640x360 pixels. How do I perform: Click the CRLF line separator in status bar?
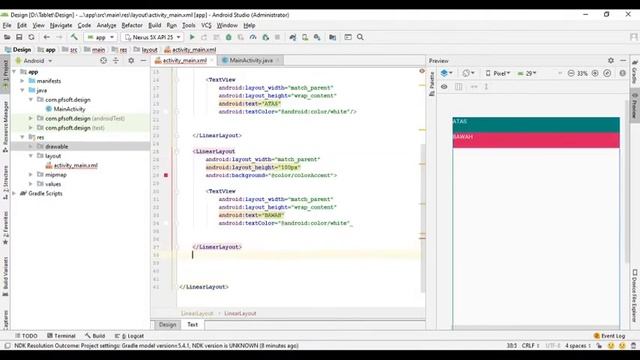click(530, 346)
